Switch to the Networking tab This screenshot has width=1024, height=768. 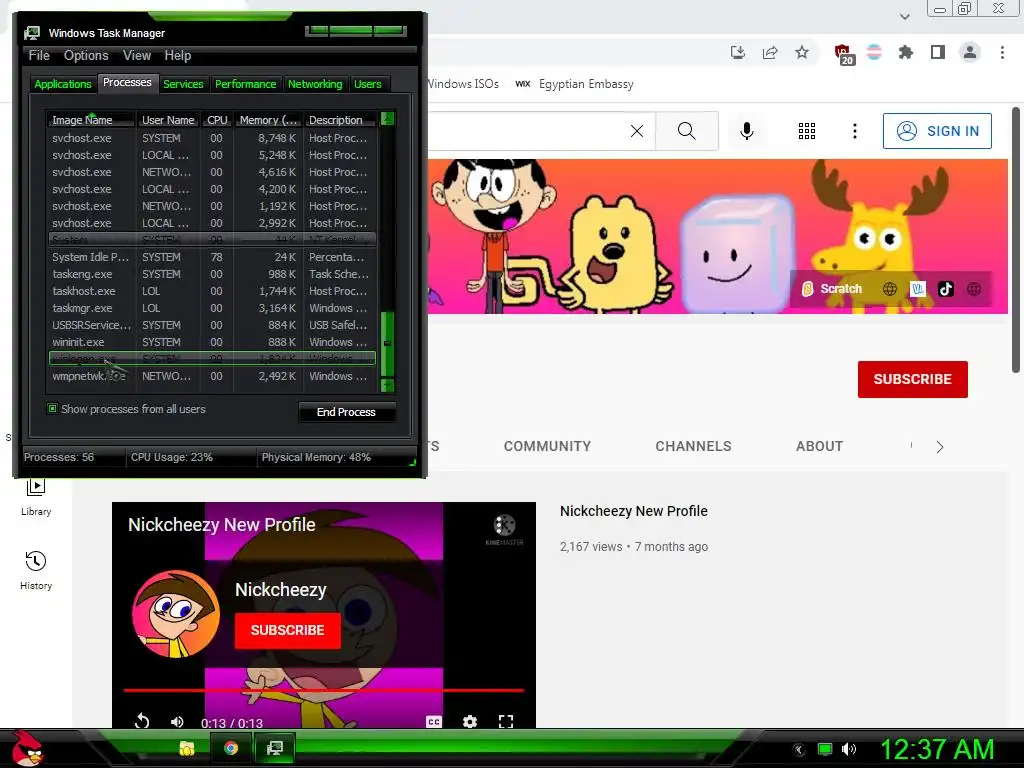click(x=315, y=84)
